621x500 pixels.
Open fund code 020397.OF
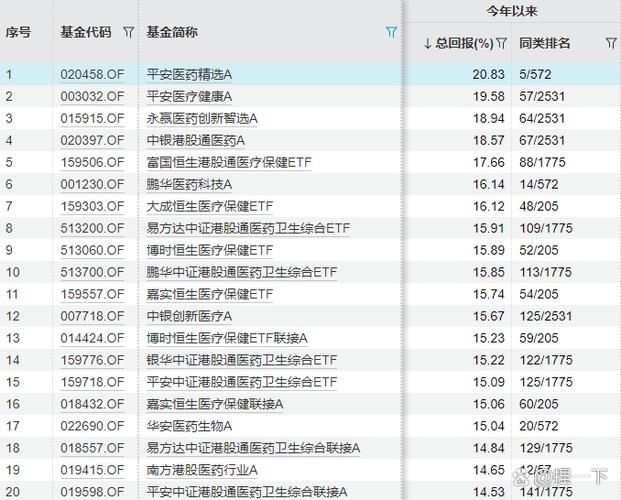click(92, 141)
